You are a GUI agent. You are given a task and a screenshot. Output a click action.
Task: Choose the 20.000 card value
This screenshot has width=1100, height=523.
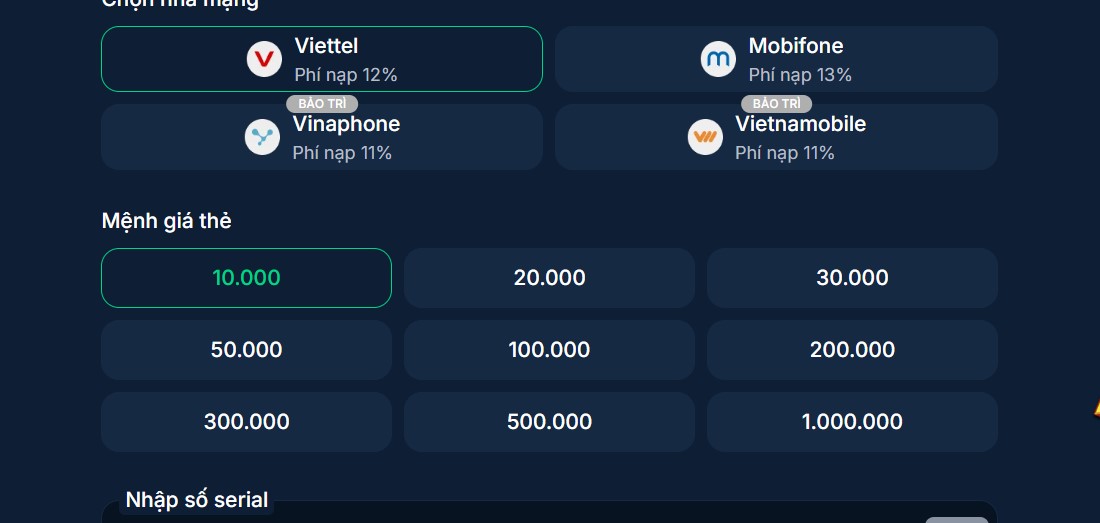(549, 278)
